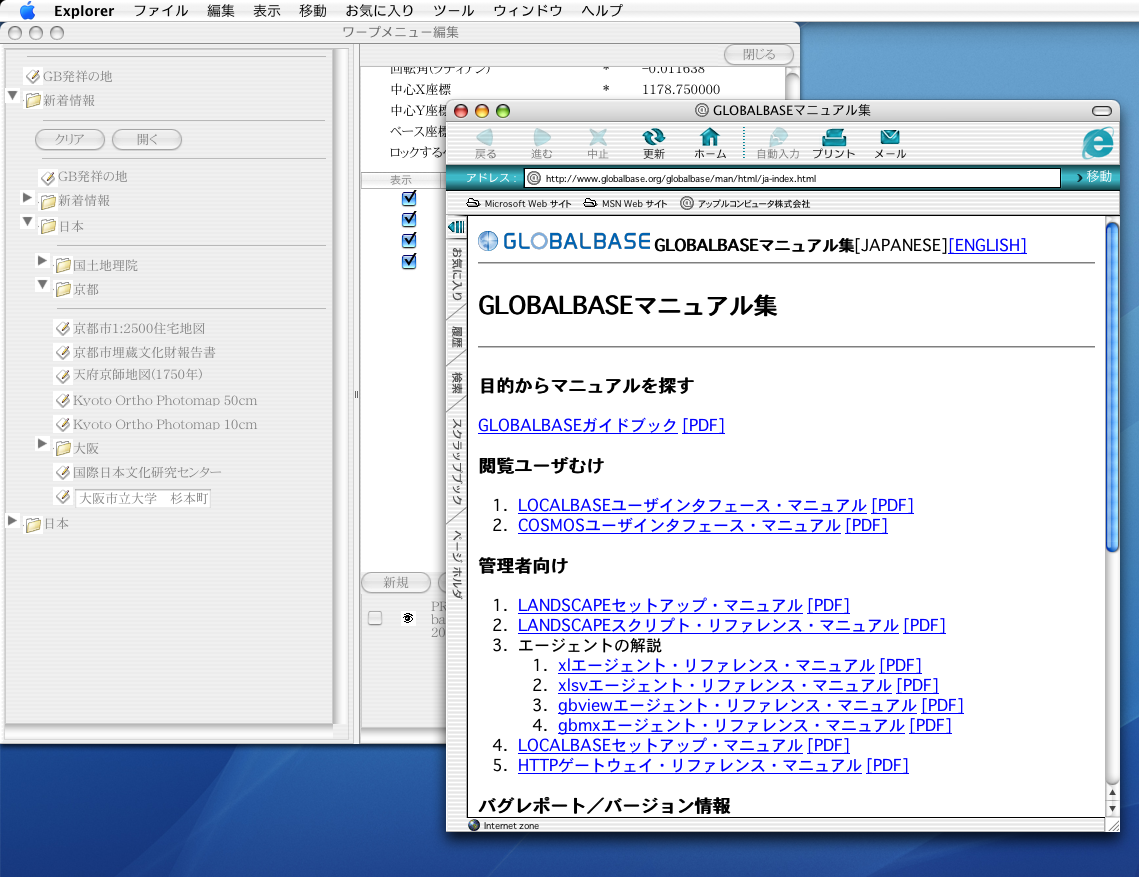Click the 開く button
The height and width of the screenshot is (877, 1139).
(x=147, y=139)
